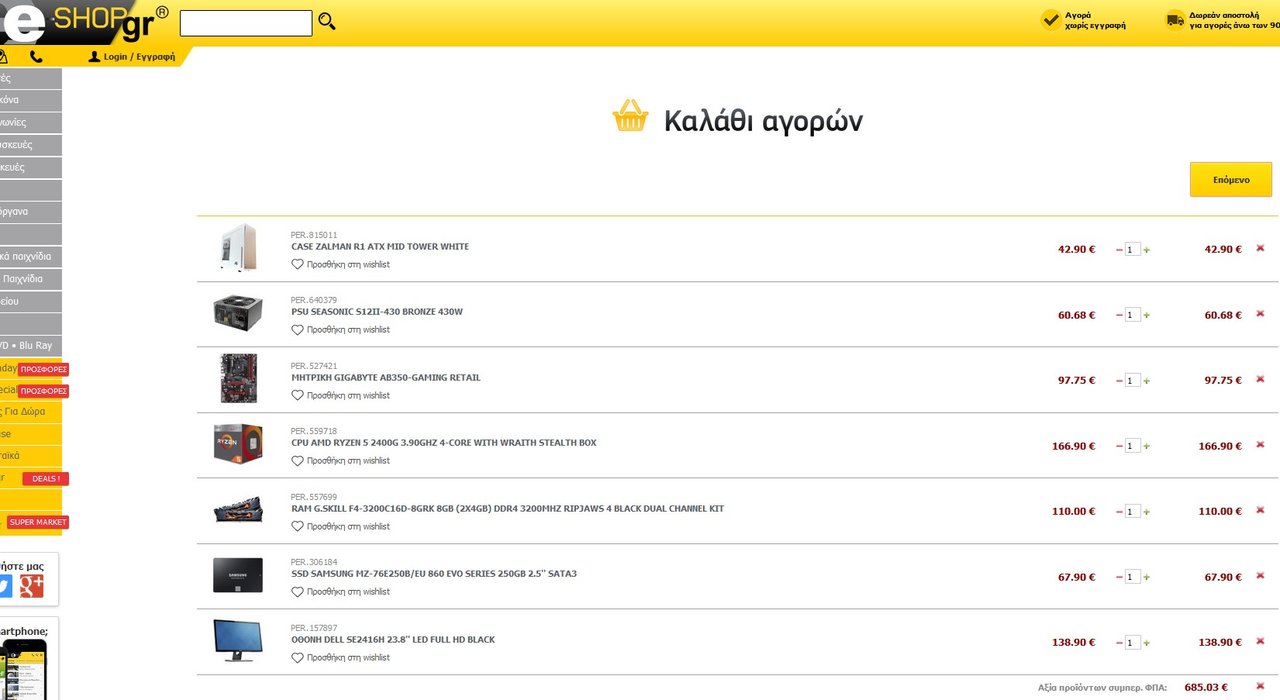
Task: Increase quantity of PSU SEASONIC
Action: point(1146,315)
